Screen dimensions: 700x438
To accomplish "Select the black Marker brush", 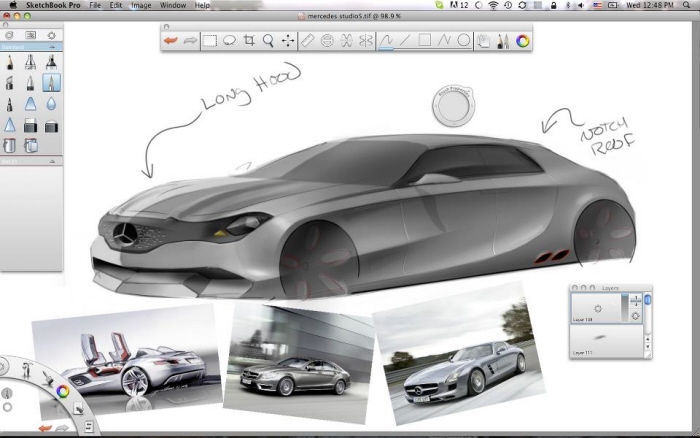I will [x=51, y=62].
